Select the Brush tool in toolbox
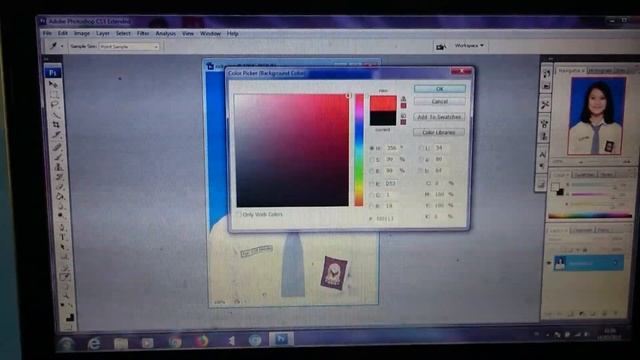Image resolution: width=640 pixels, height=360 pixels. [58, 157]
